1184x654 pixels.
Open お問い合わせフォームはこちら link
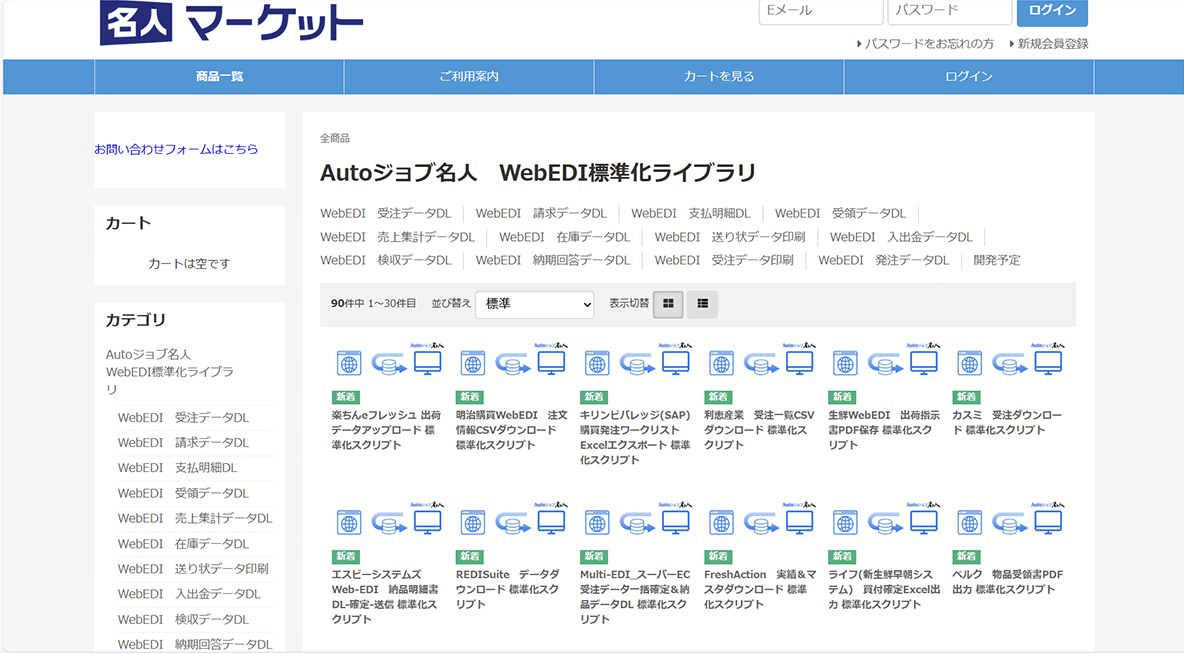click(x=176, y=150)
